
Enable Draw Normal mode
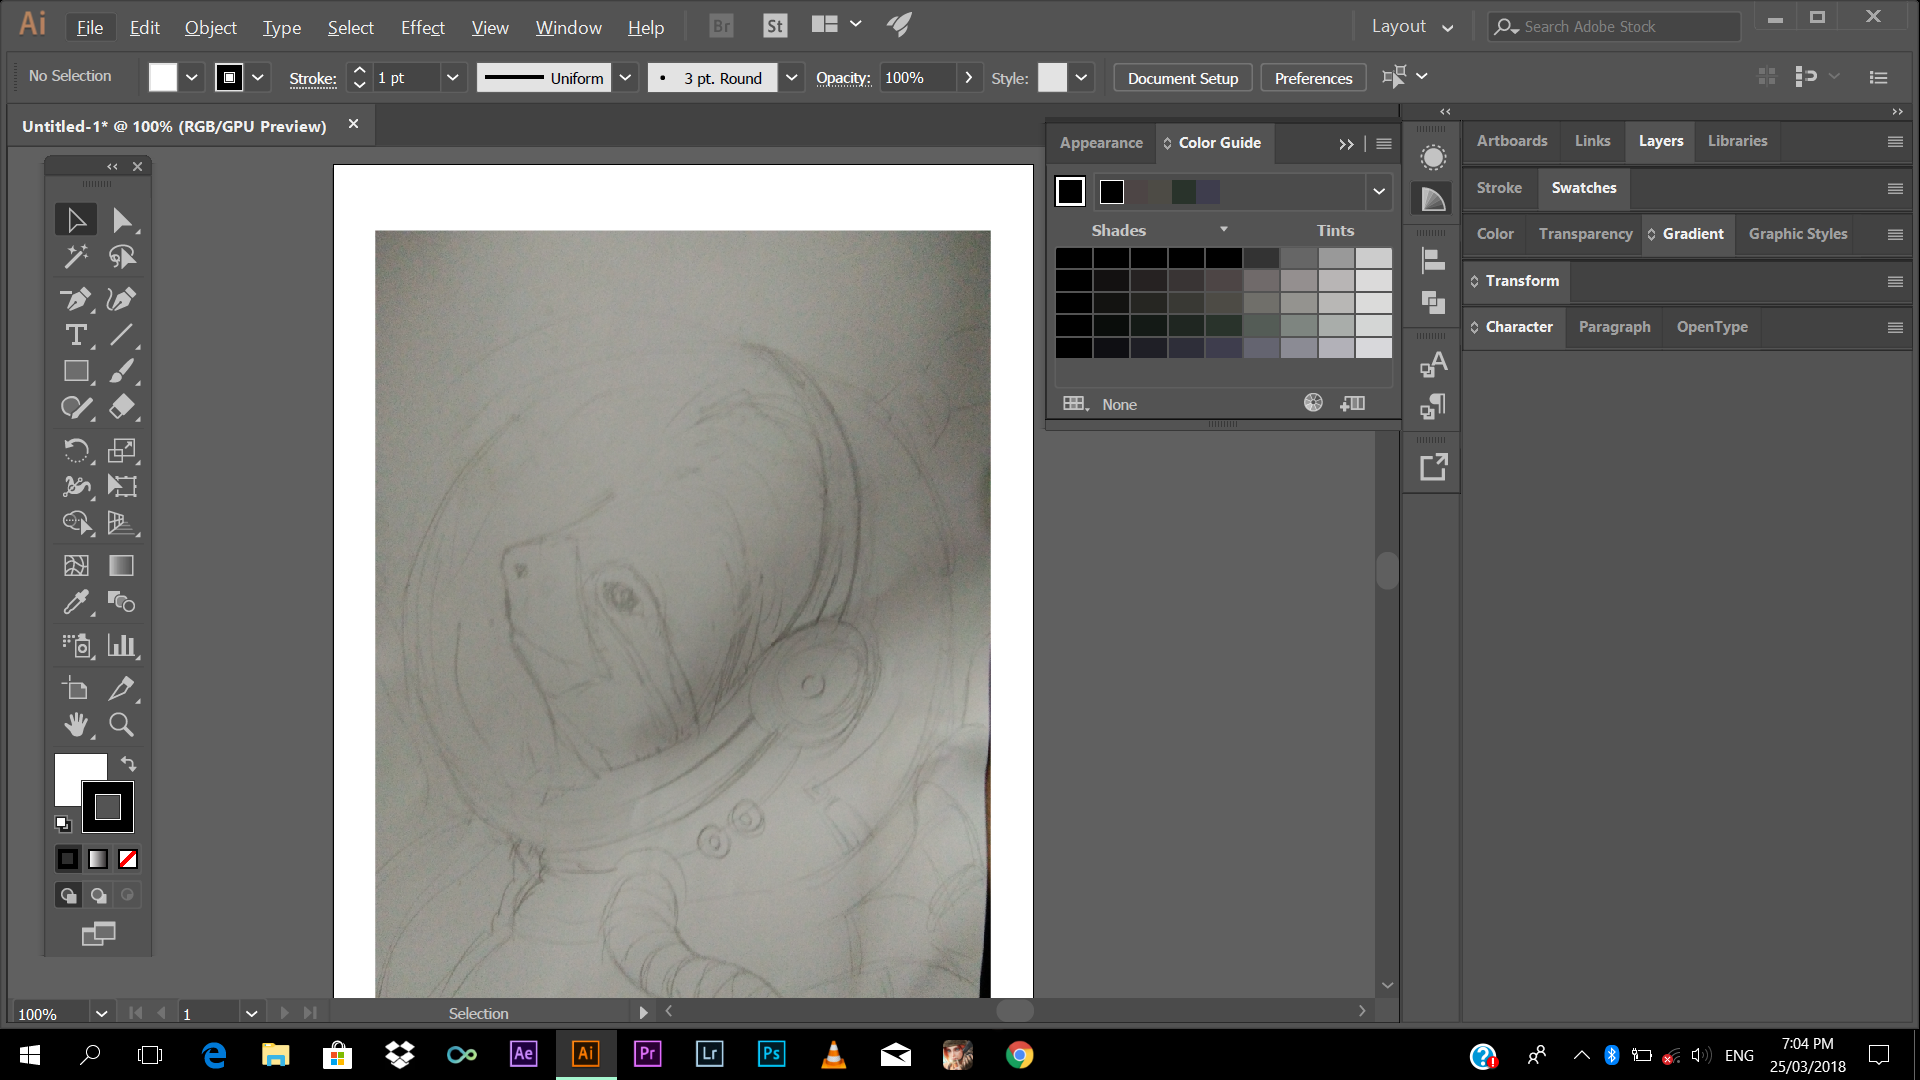coord(68,895)
